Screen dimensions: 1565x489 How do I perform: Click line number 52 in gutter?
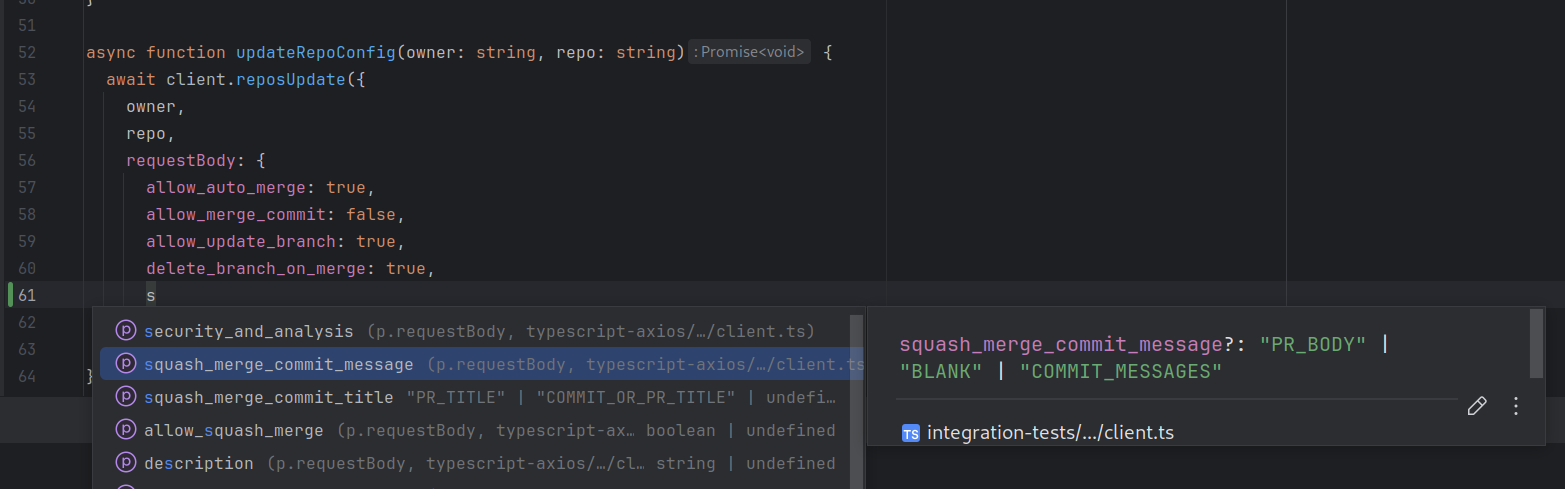(x=28, y=52)
